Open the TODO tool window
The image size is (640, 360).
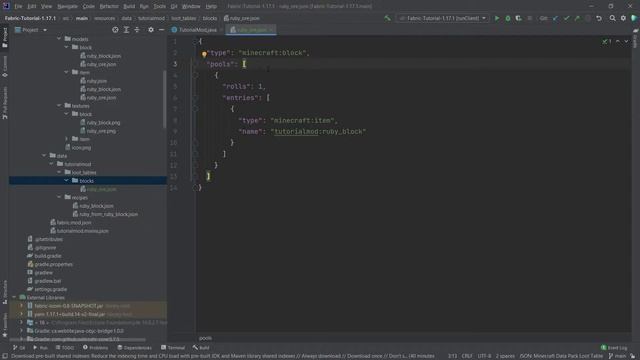[65, 348]
